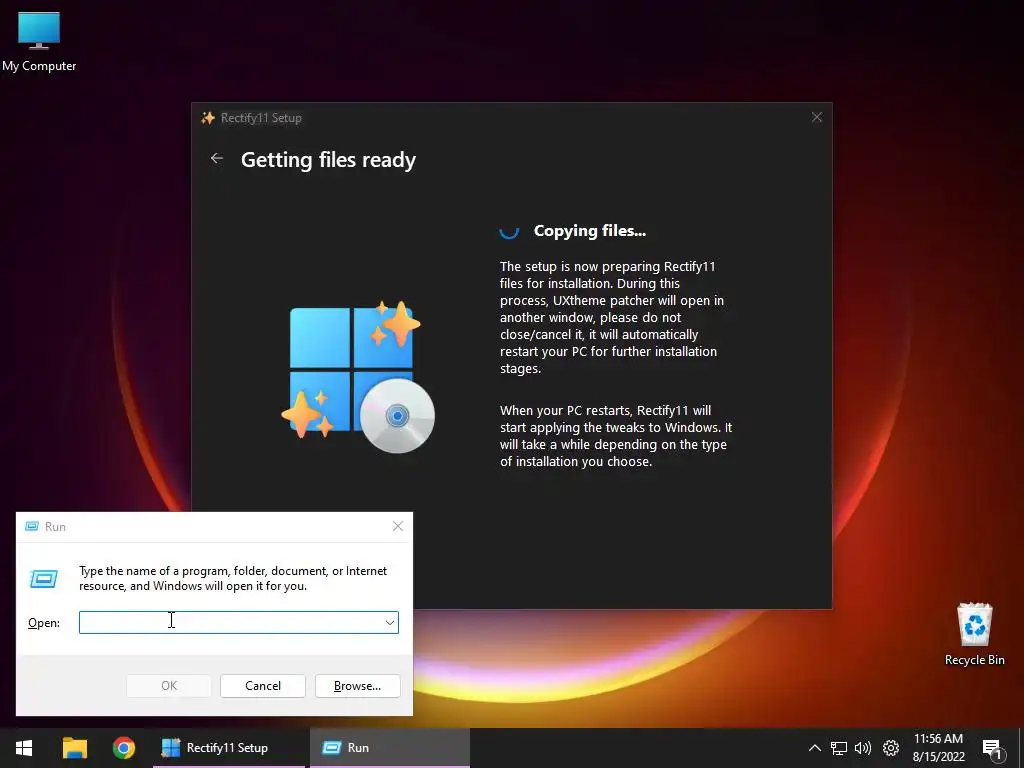Click the paragraph starting with 'The setup is now preparing'
The height and width of the screenshot is (768, 1024).
coord(612,317)
